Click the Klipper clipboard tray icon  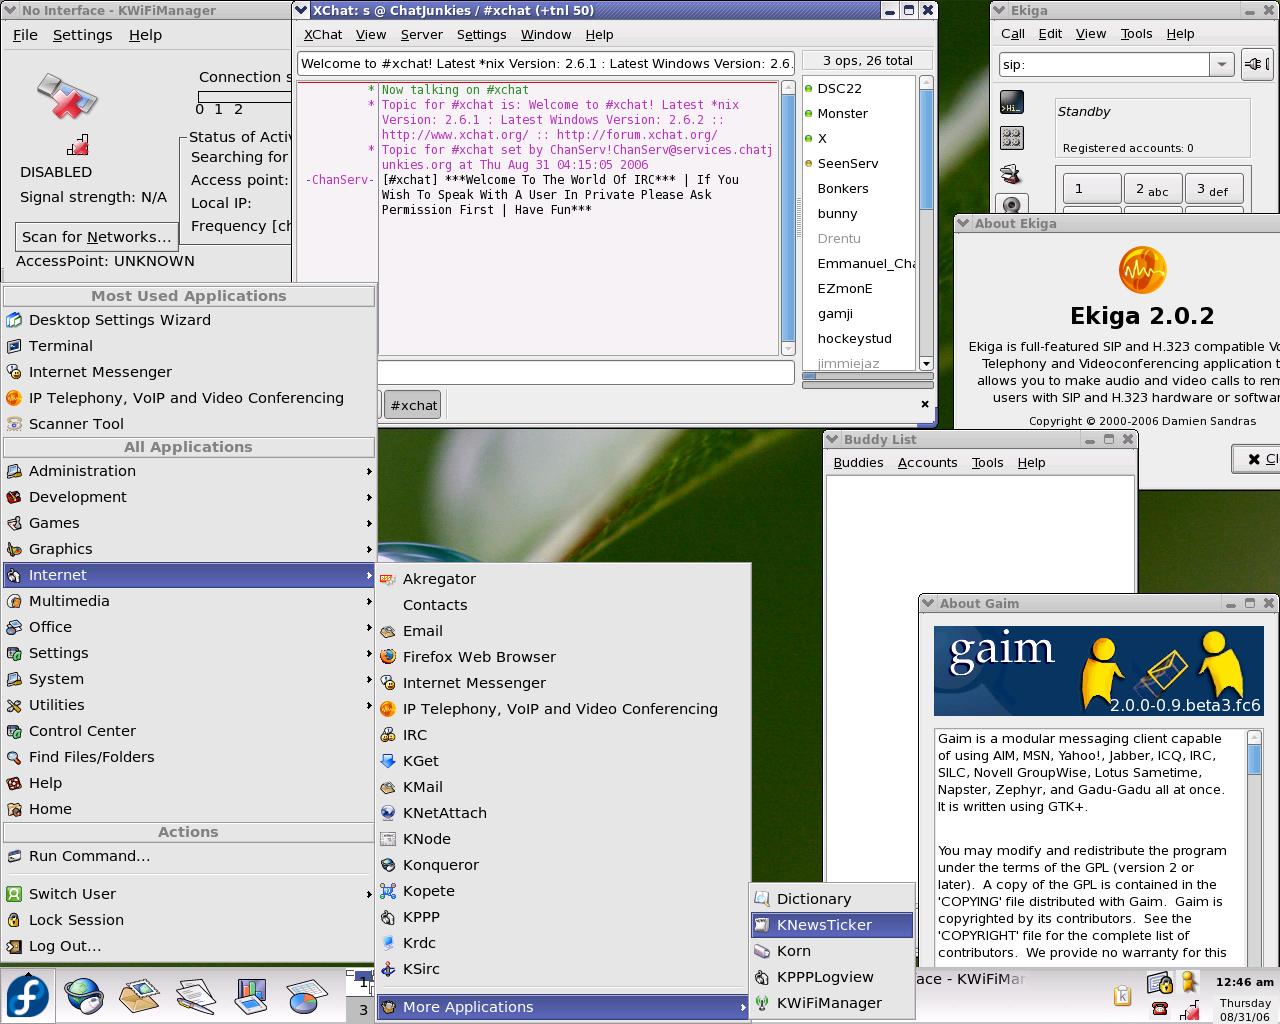pyautogui.click(x=1122, y=995)
